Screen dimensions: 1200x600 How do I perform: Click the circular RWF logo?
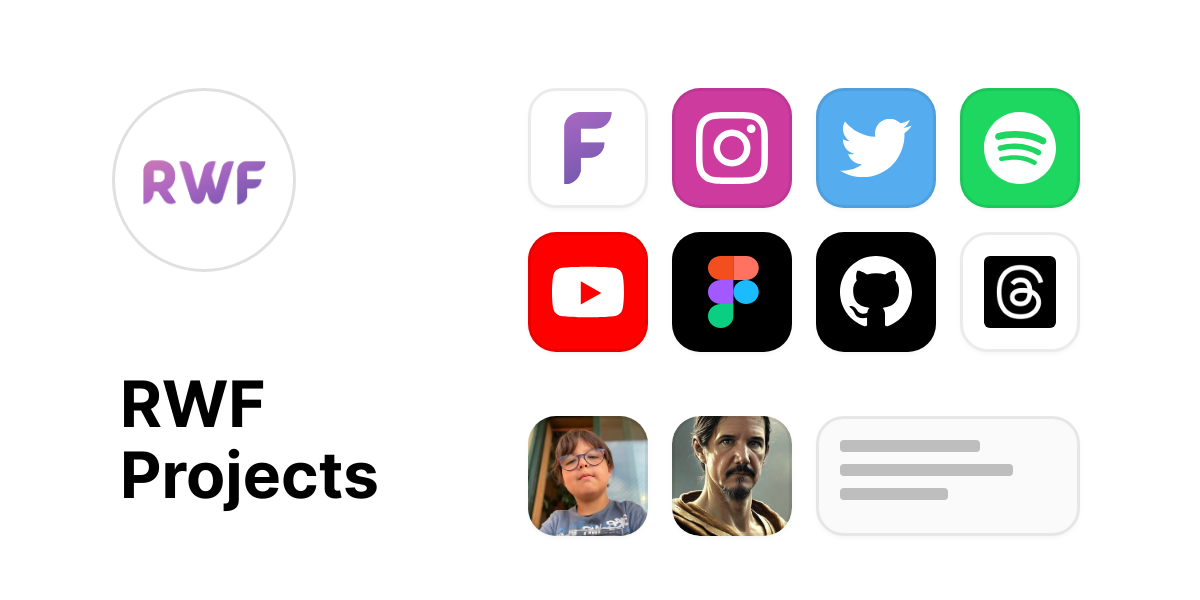coord(204,180)
